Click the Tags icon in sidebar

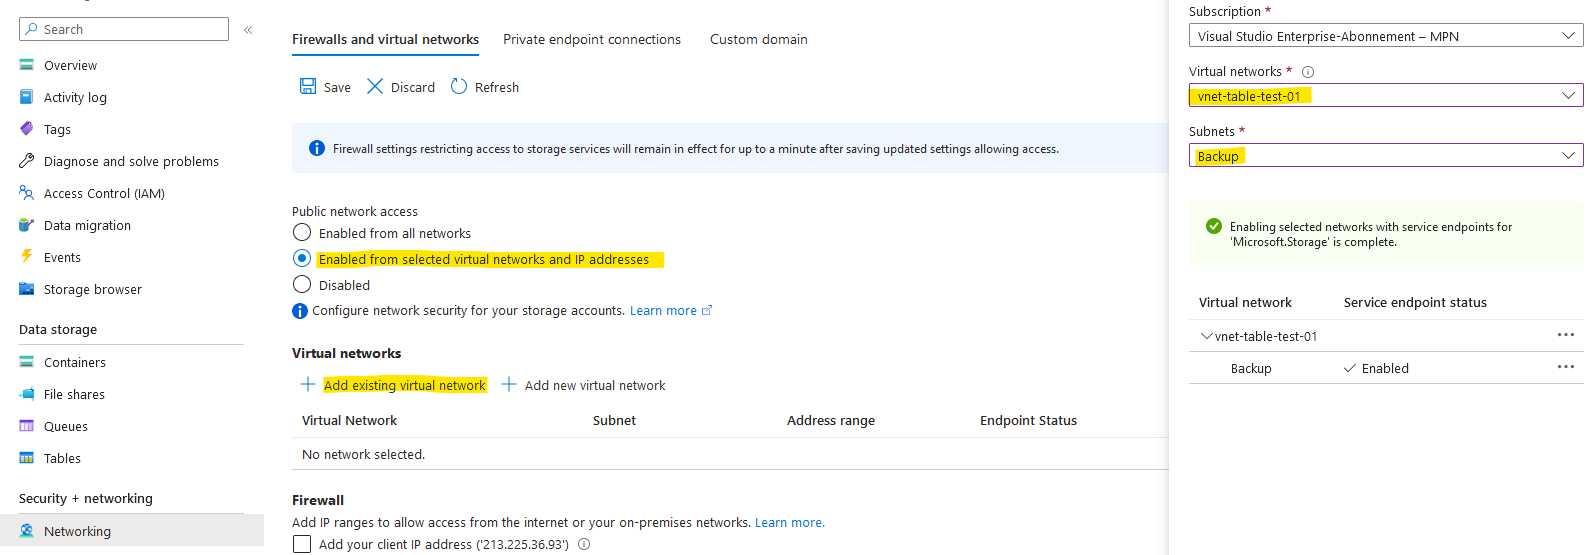[x=27, y=129]
